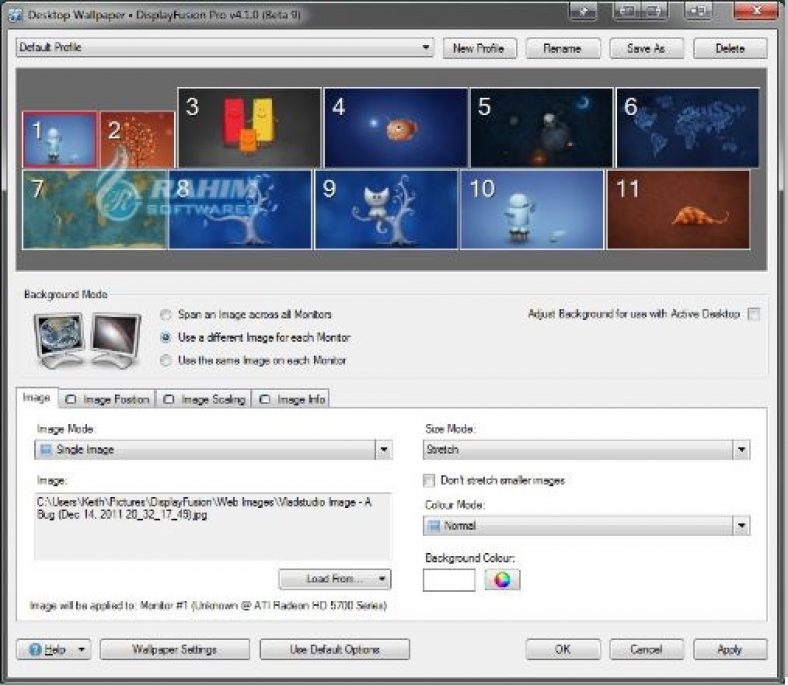The image size is (788, 685).
Task: Select monitor 6 world map thumbnail
Action: pos(687,127)
